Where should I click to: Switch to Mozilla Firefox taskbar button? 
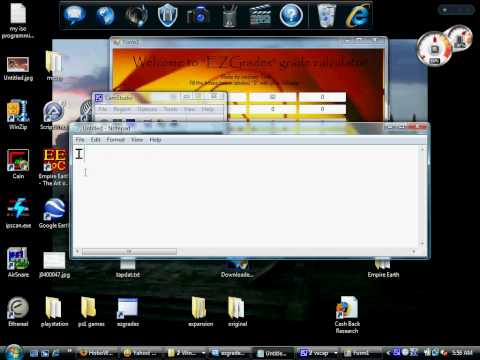tap(97, 353)
